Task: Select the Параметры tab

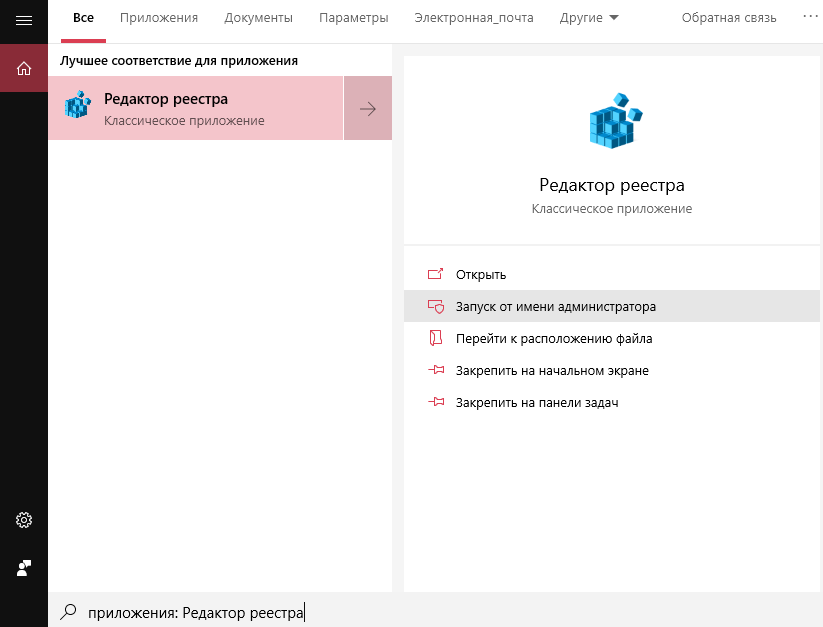Action: click(x=354, y=18)
